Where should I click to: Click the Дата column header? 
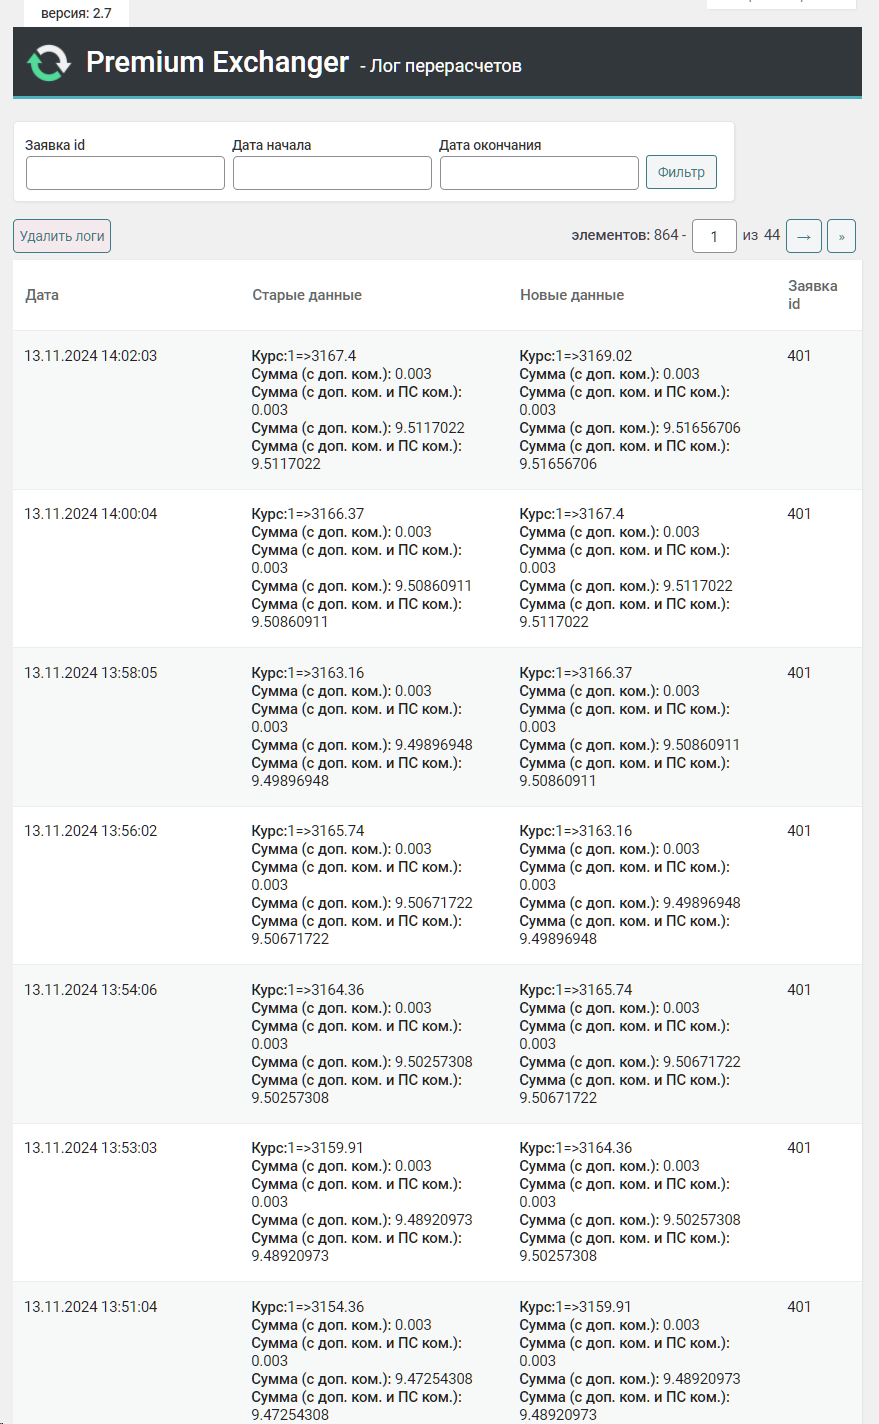pyautogui.click(x=42, y=295)
